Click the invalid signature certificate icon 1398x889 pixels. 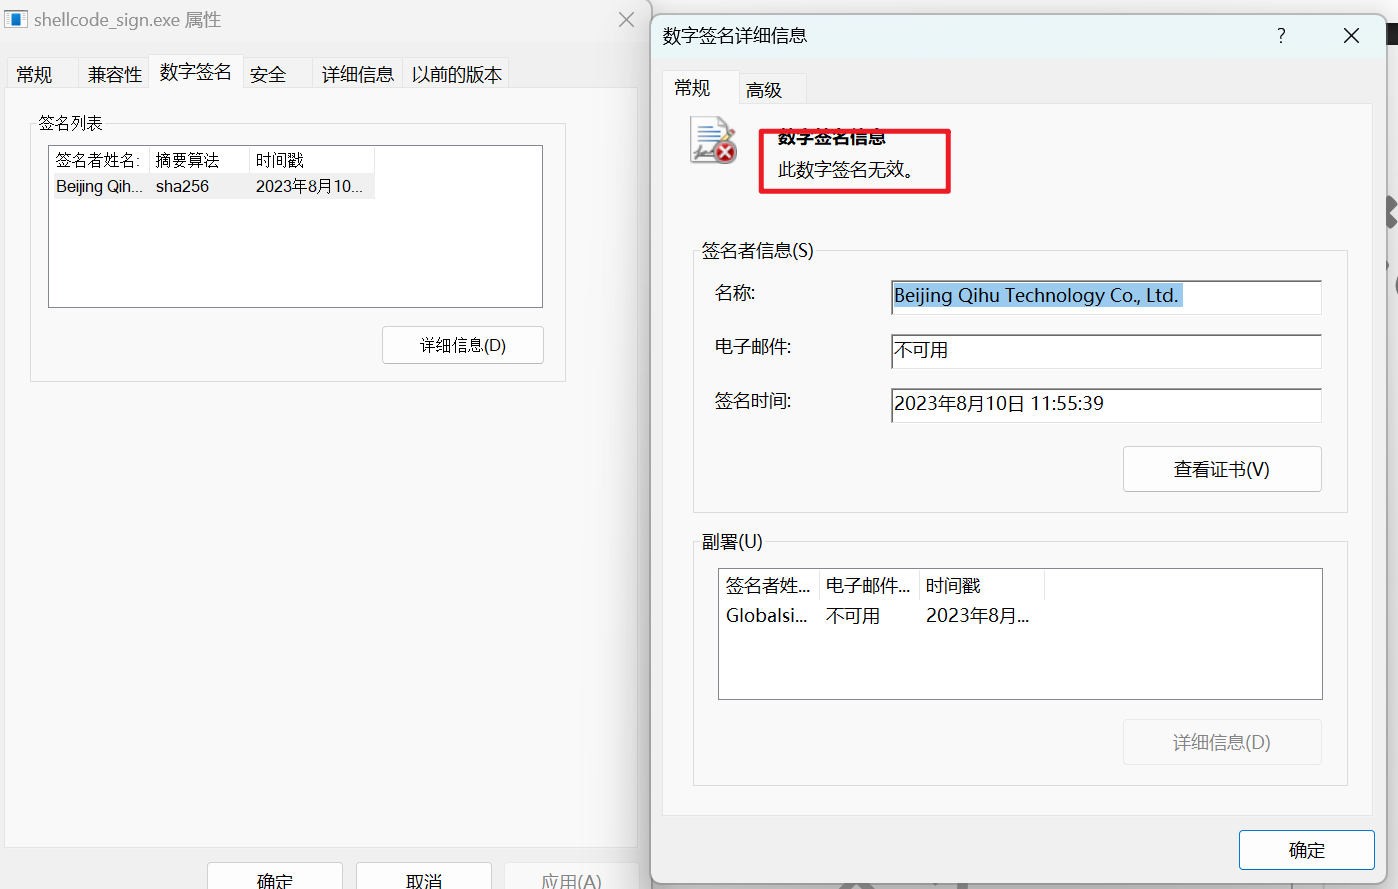713,140
